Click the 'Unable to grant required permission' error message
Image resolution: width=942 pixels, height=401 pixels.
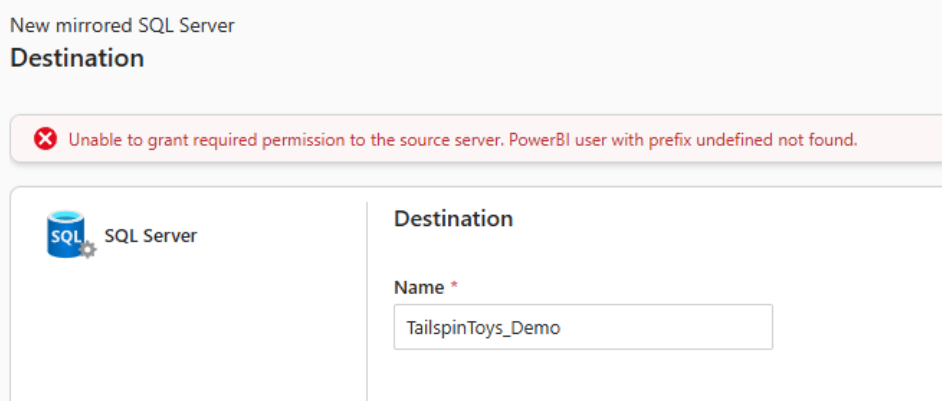pyautogui.click(x=463, y=140)
